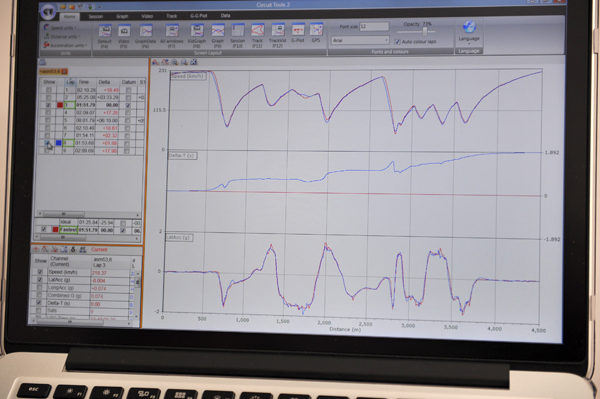Switch to the G-G Plot tab
This screenshot has width=600, height=399.
[199, 16]
